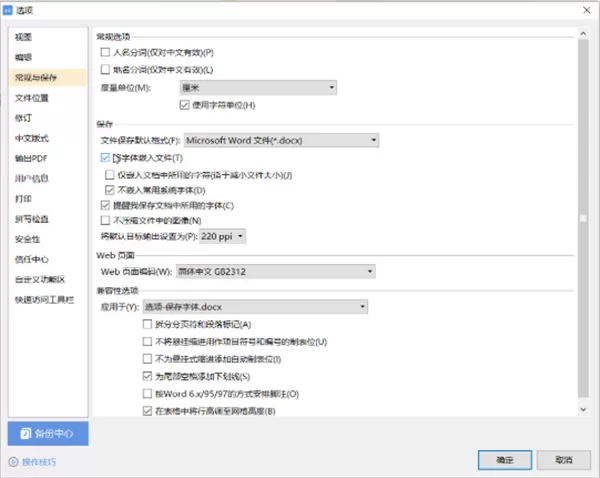Expand 文件保存默认格式 dropdown
This screenshot has width=600, height=478.
[x=282, y=140]
